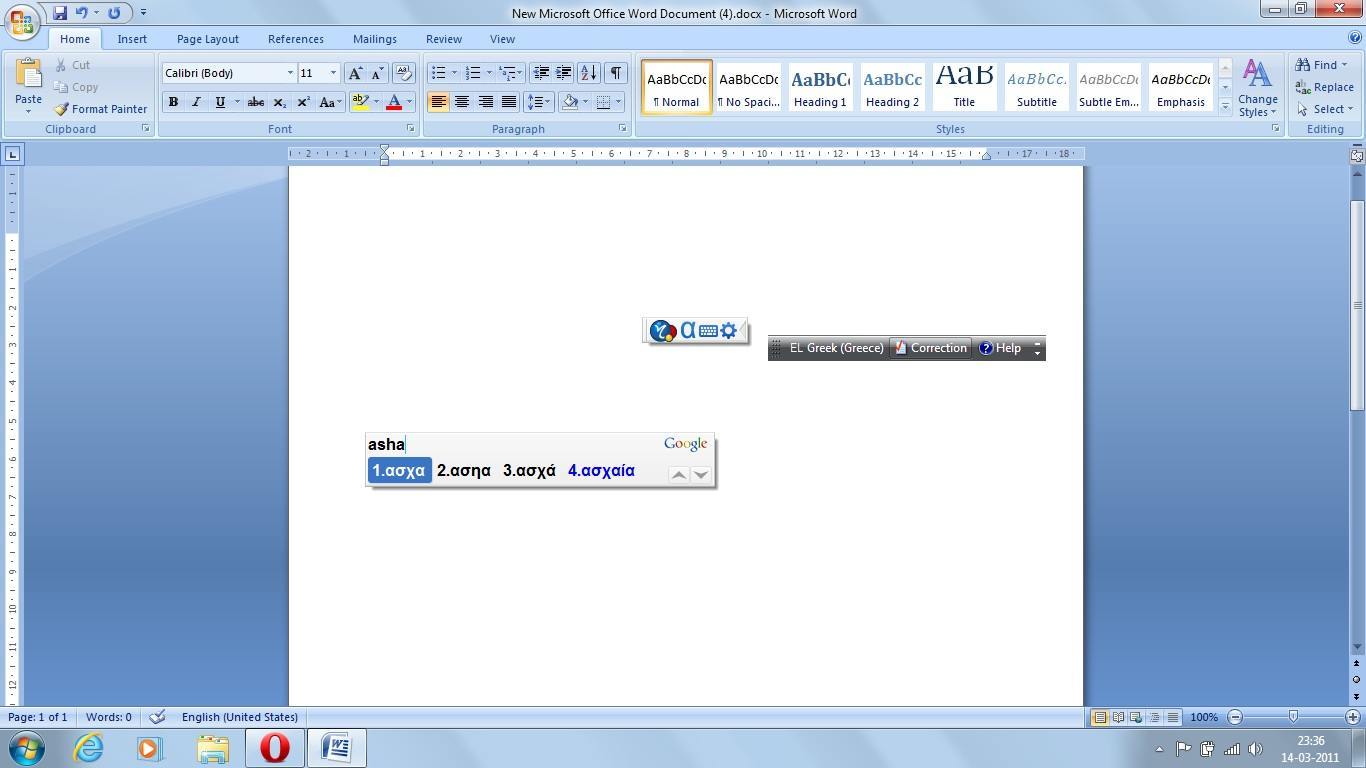Increase paragraph indent
The image size is (1366, 768).
click(x=563, y=73)
